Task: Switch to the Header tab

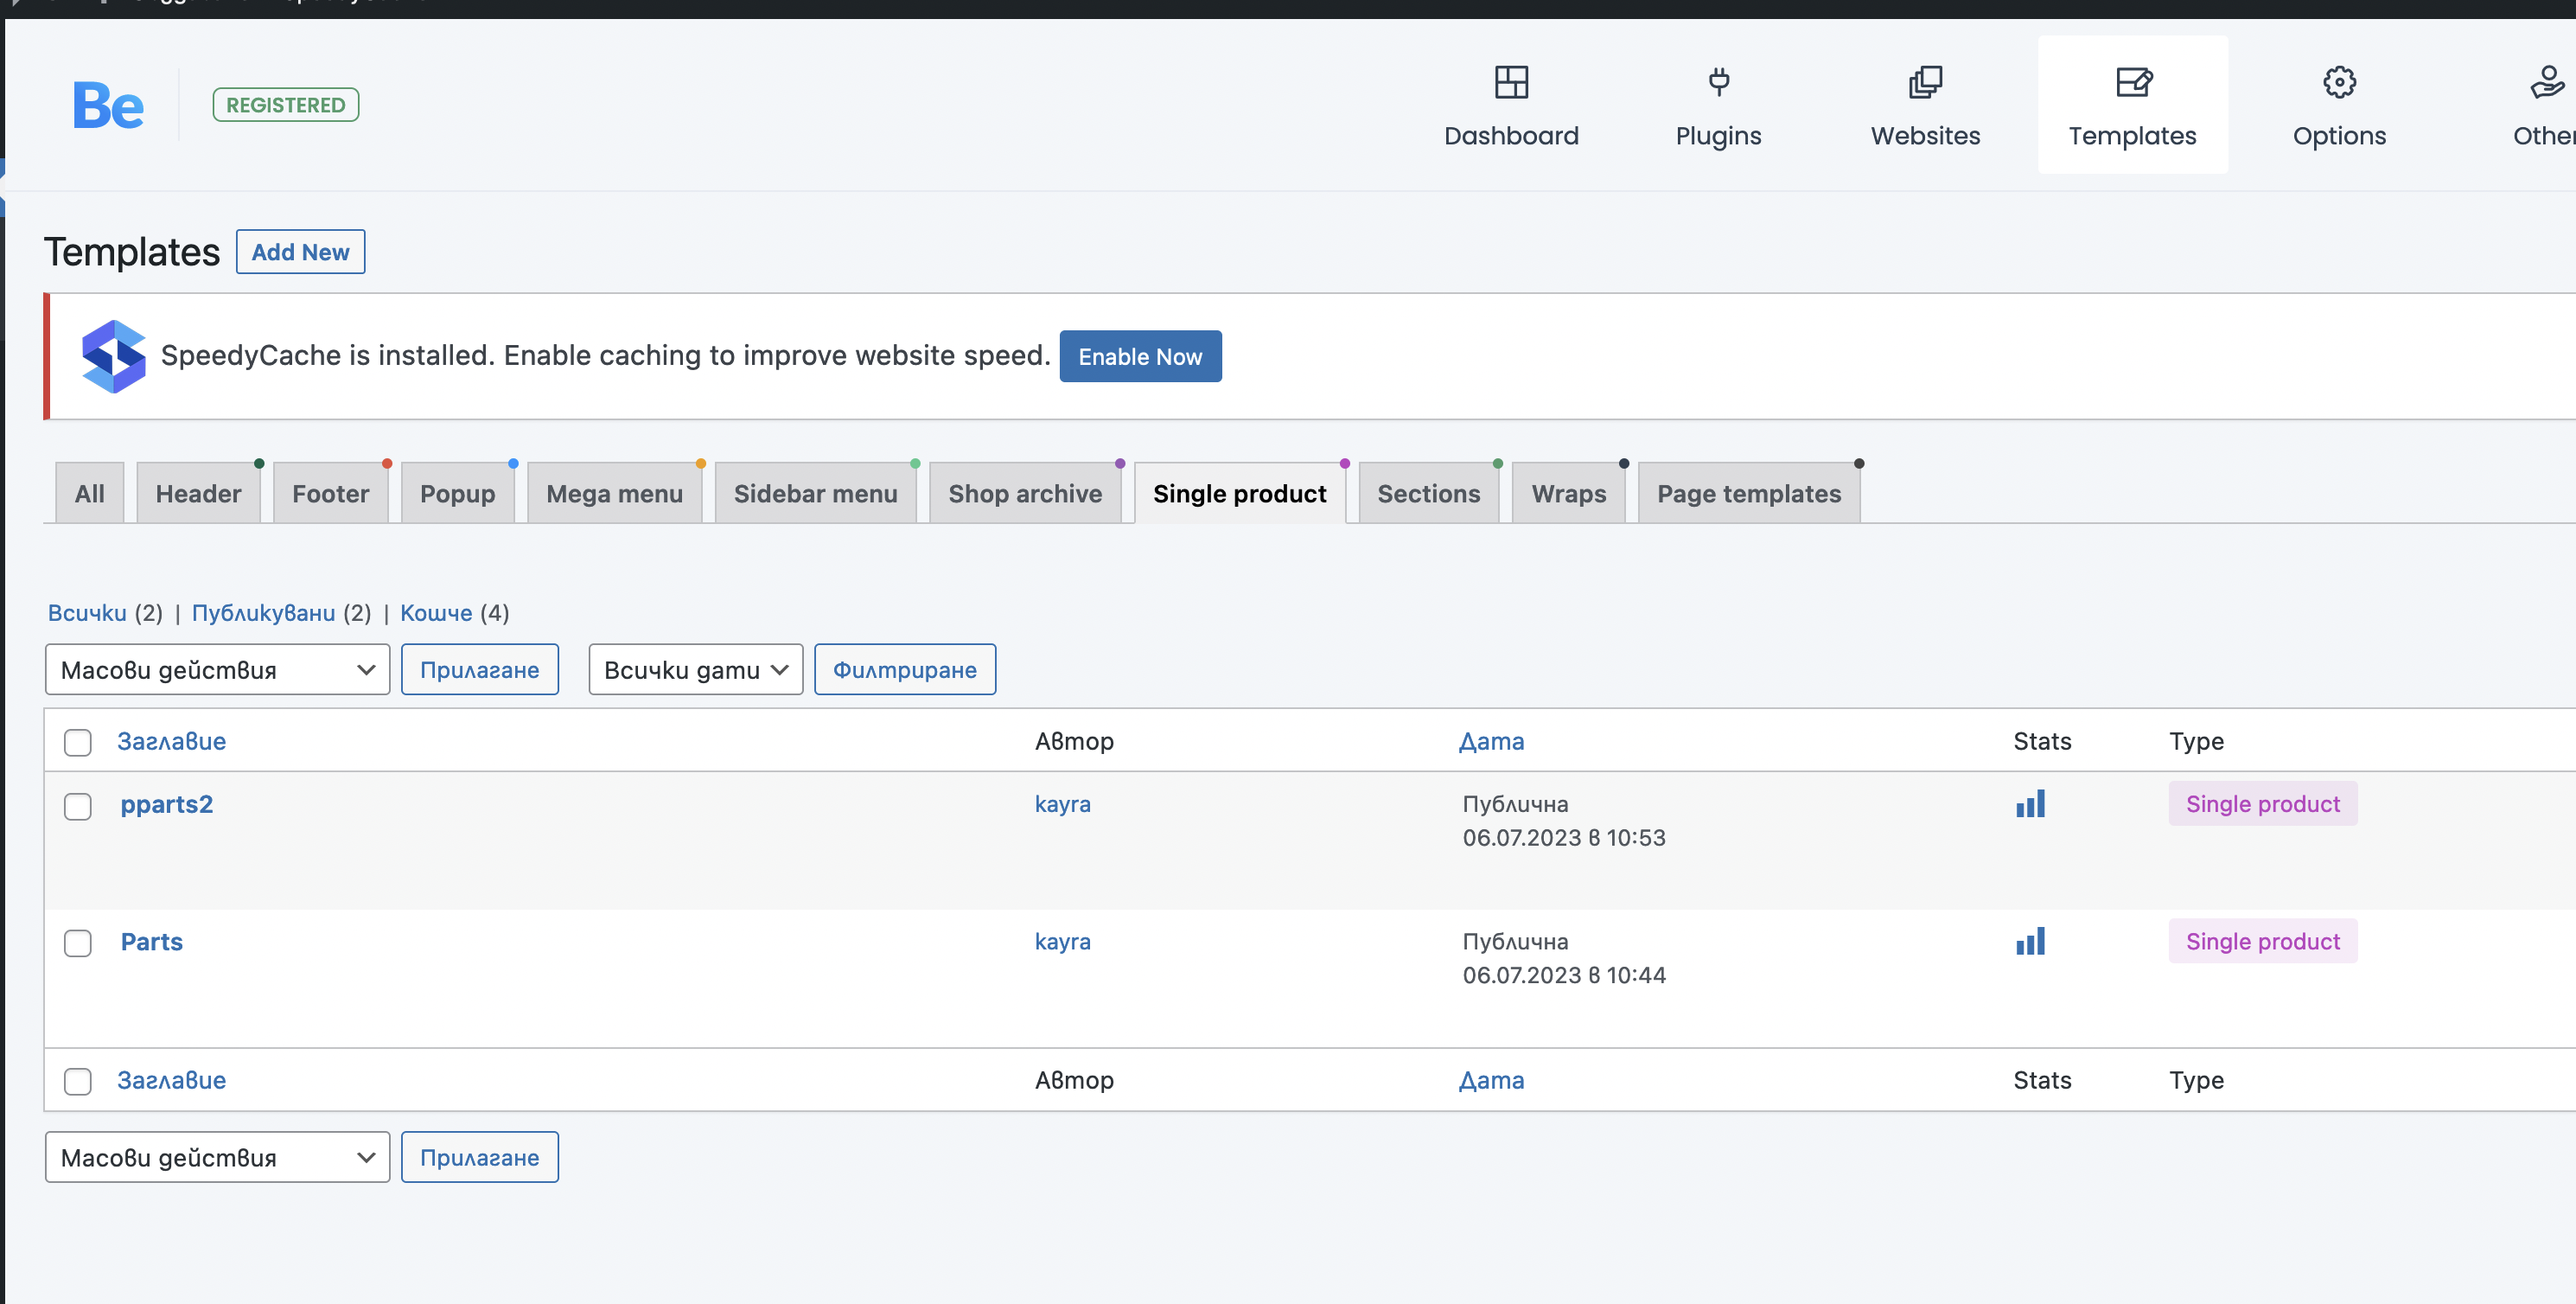Action: point(198,493)
